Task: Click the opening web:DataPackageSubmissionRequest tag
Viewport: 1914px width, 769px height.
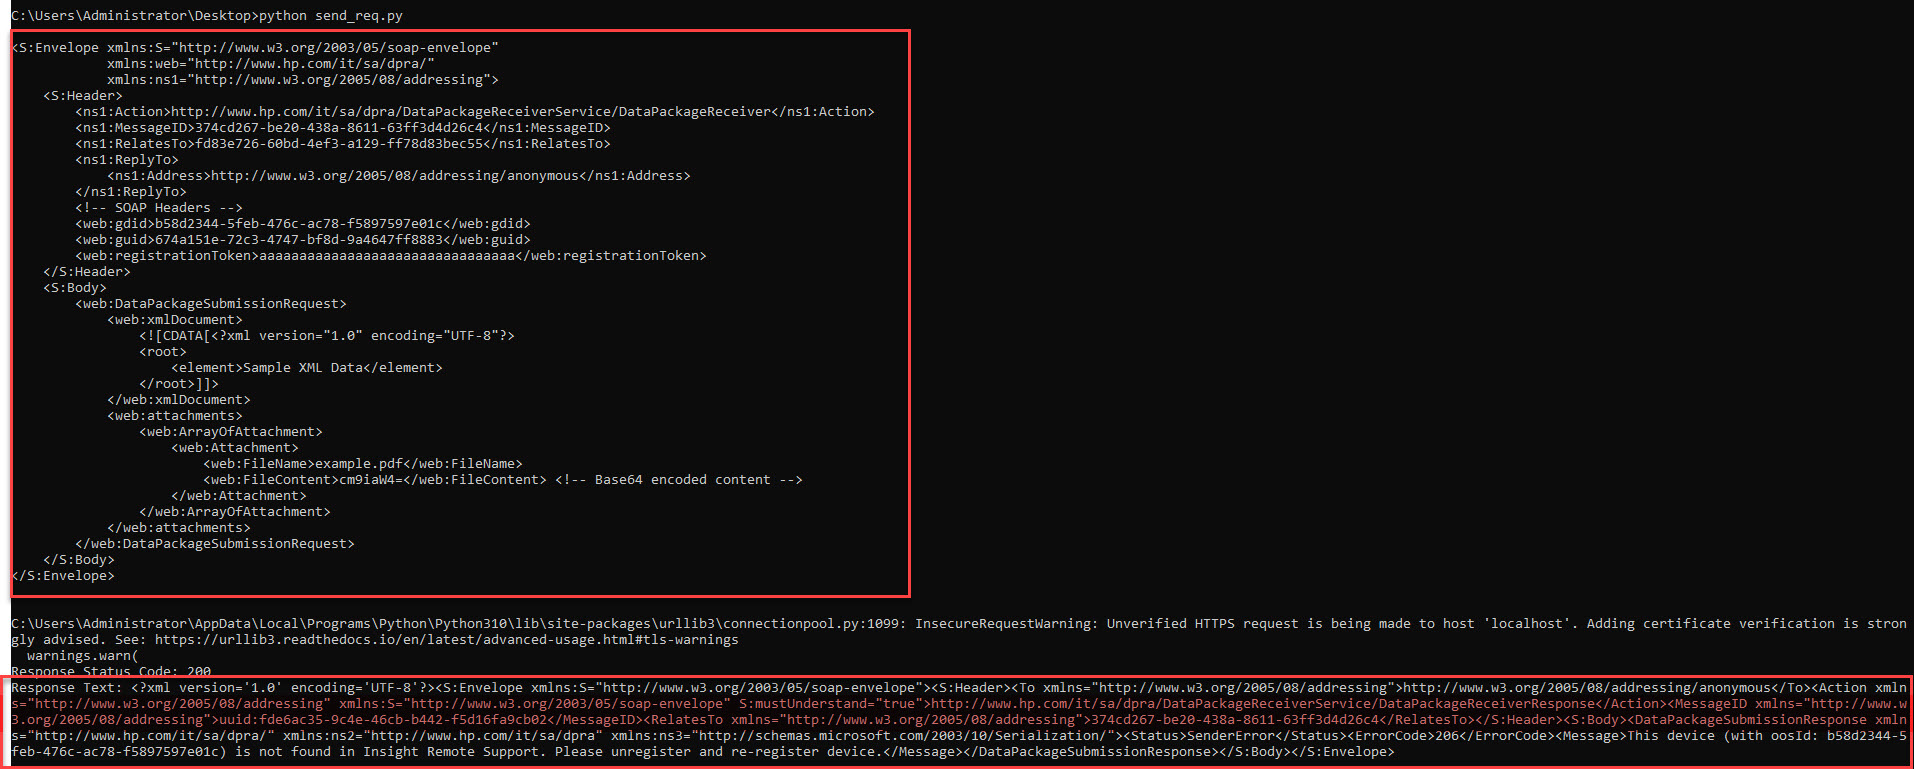Action: (211, 304)
